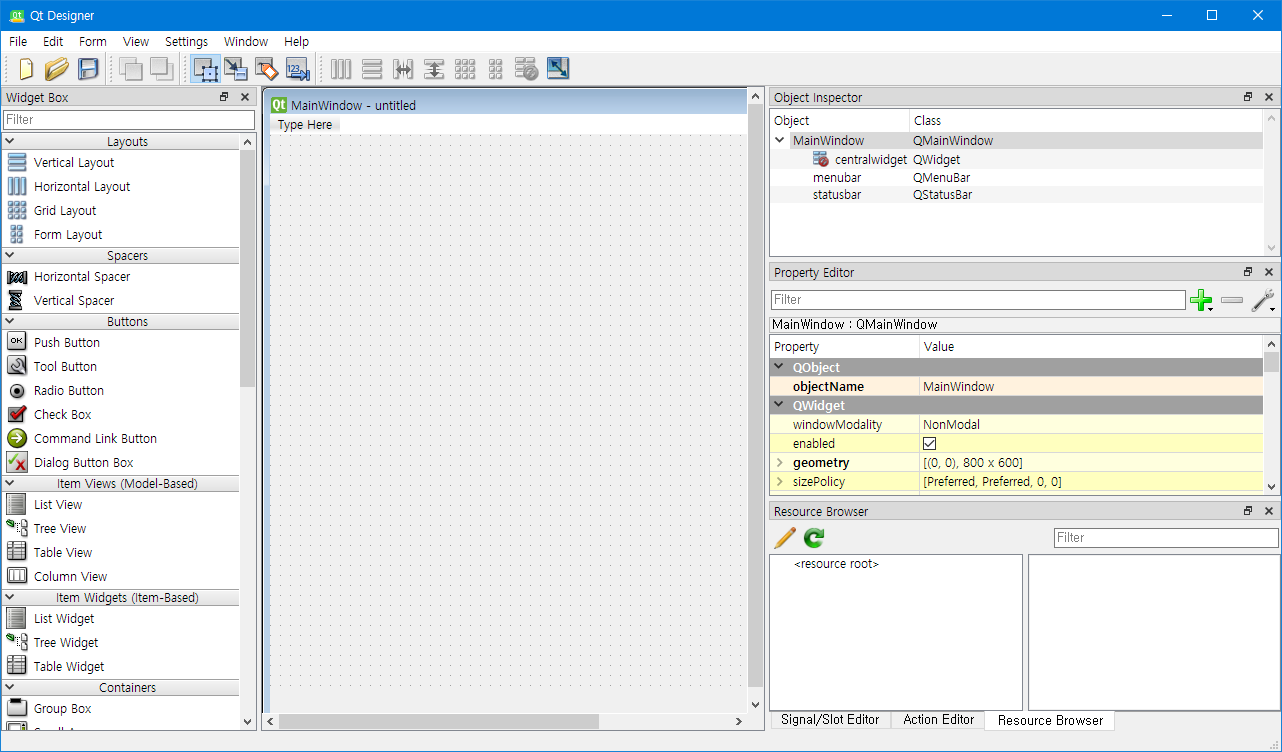Click the Open form folder icon
Screen dimensions: 1282x752
click(x=57, y=69)
